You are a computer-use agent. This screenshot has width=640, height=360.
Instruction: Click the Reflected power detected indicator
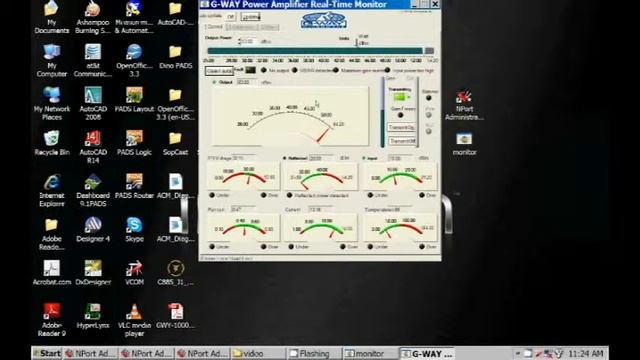(289, 196)
